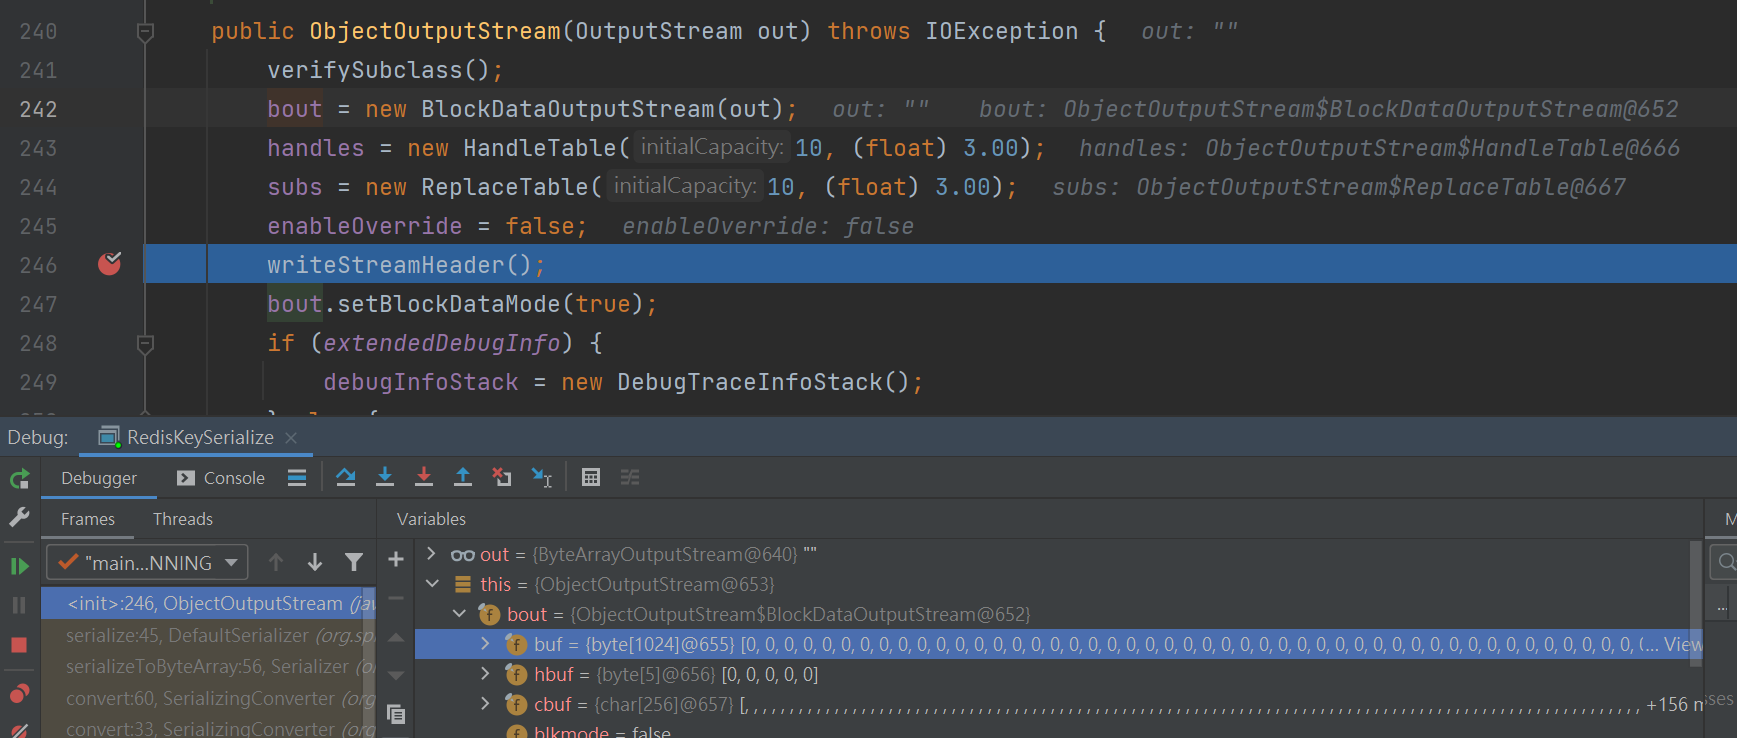Click the frames filter funnel icon
The height and width of the screenshot is (738, 1737).
click(354, 562)
